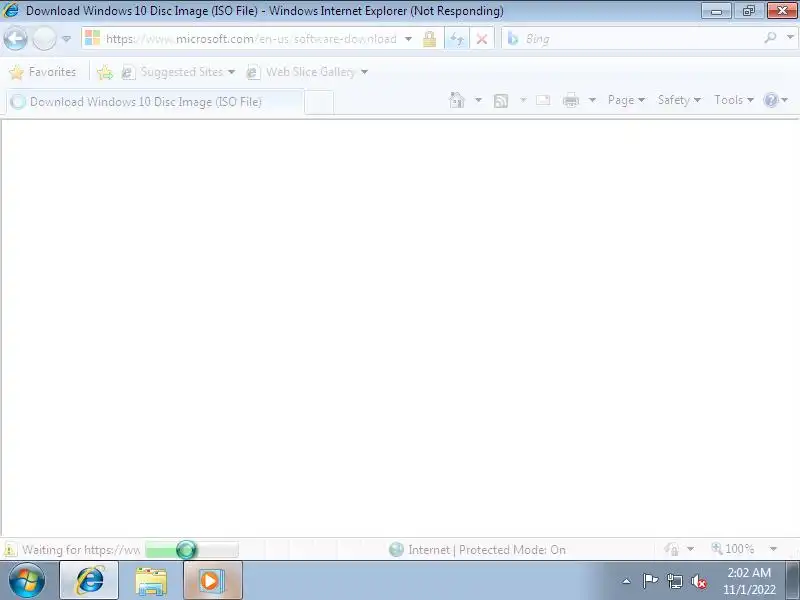This screenshot has height=600, width=800.
Task: Expand the address bar autocomplete dropdown
Action: [x=408, y=39]
